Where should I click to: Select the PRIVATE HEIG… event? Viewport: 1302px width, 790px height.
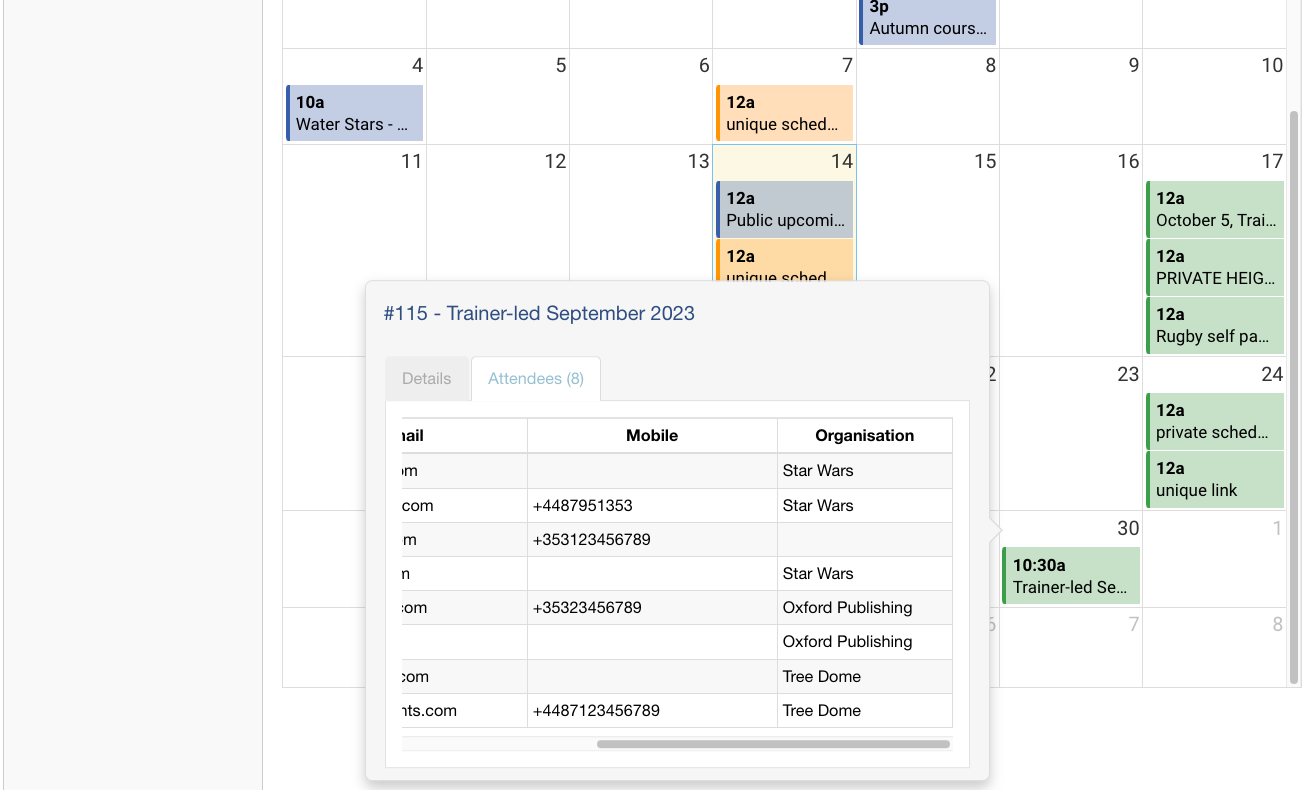(x=1215, y=267)
